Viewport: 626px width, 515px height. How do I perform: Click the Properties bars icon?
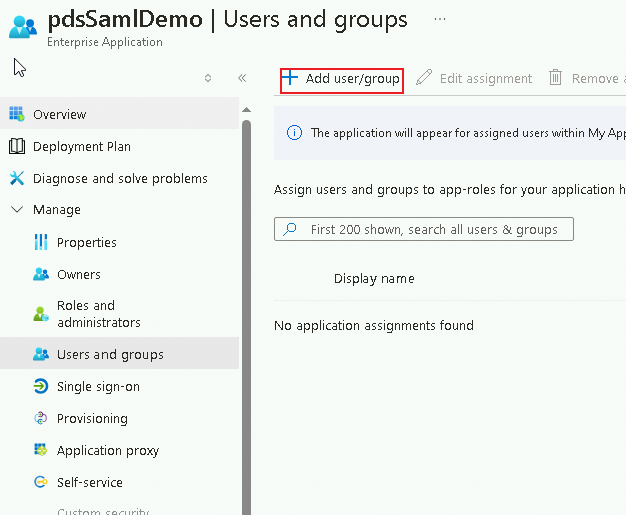pos(41,242)
